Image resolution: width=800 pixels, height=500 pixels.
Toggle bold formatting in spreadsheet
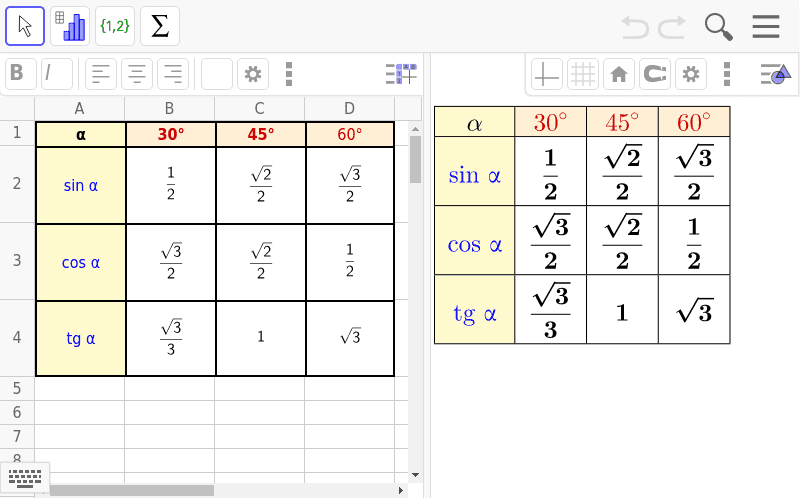(20, 74)
